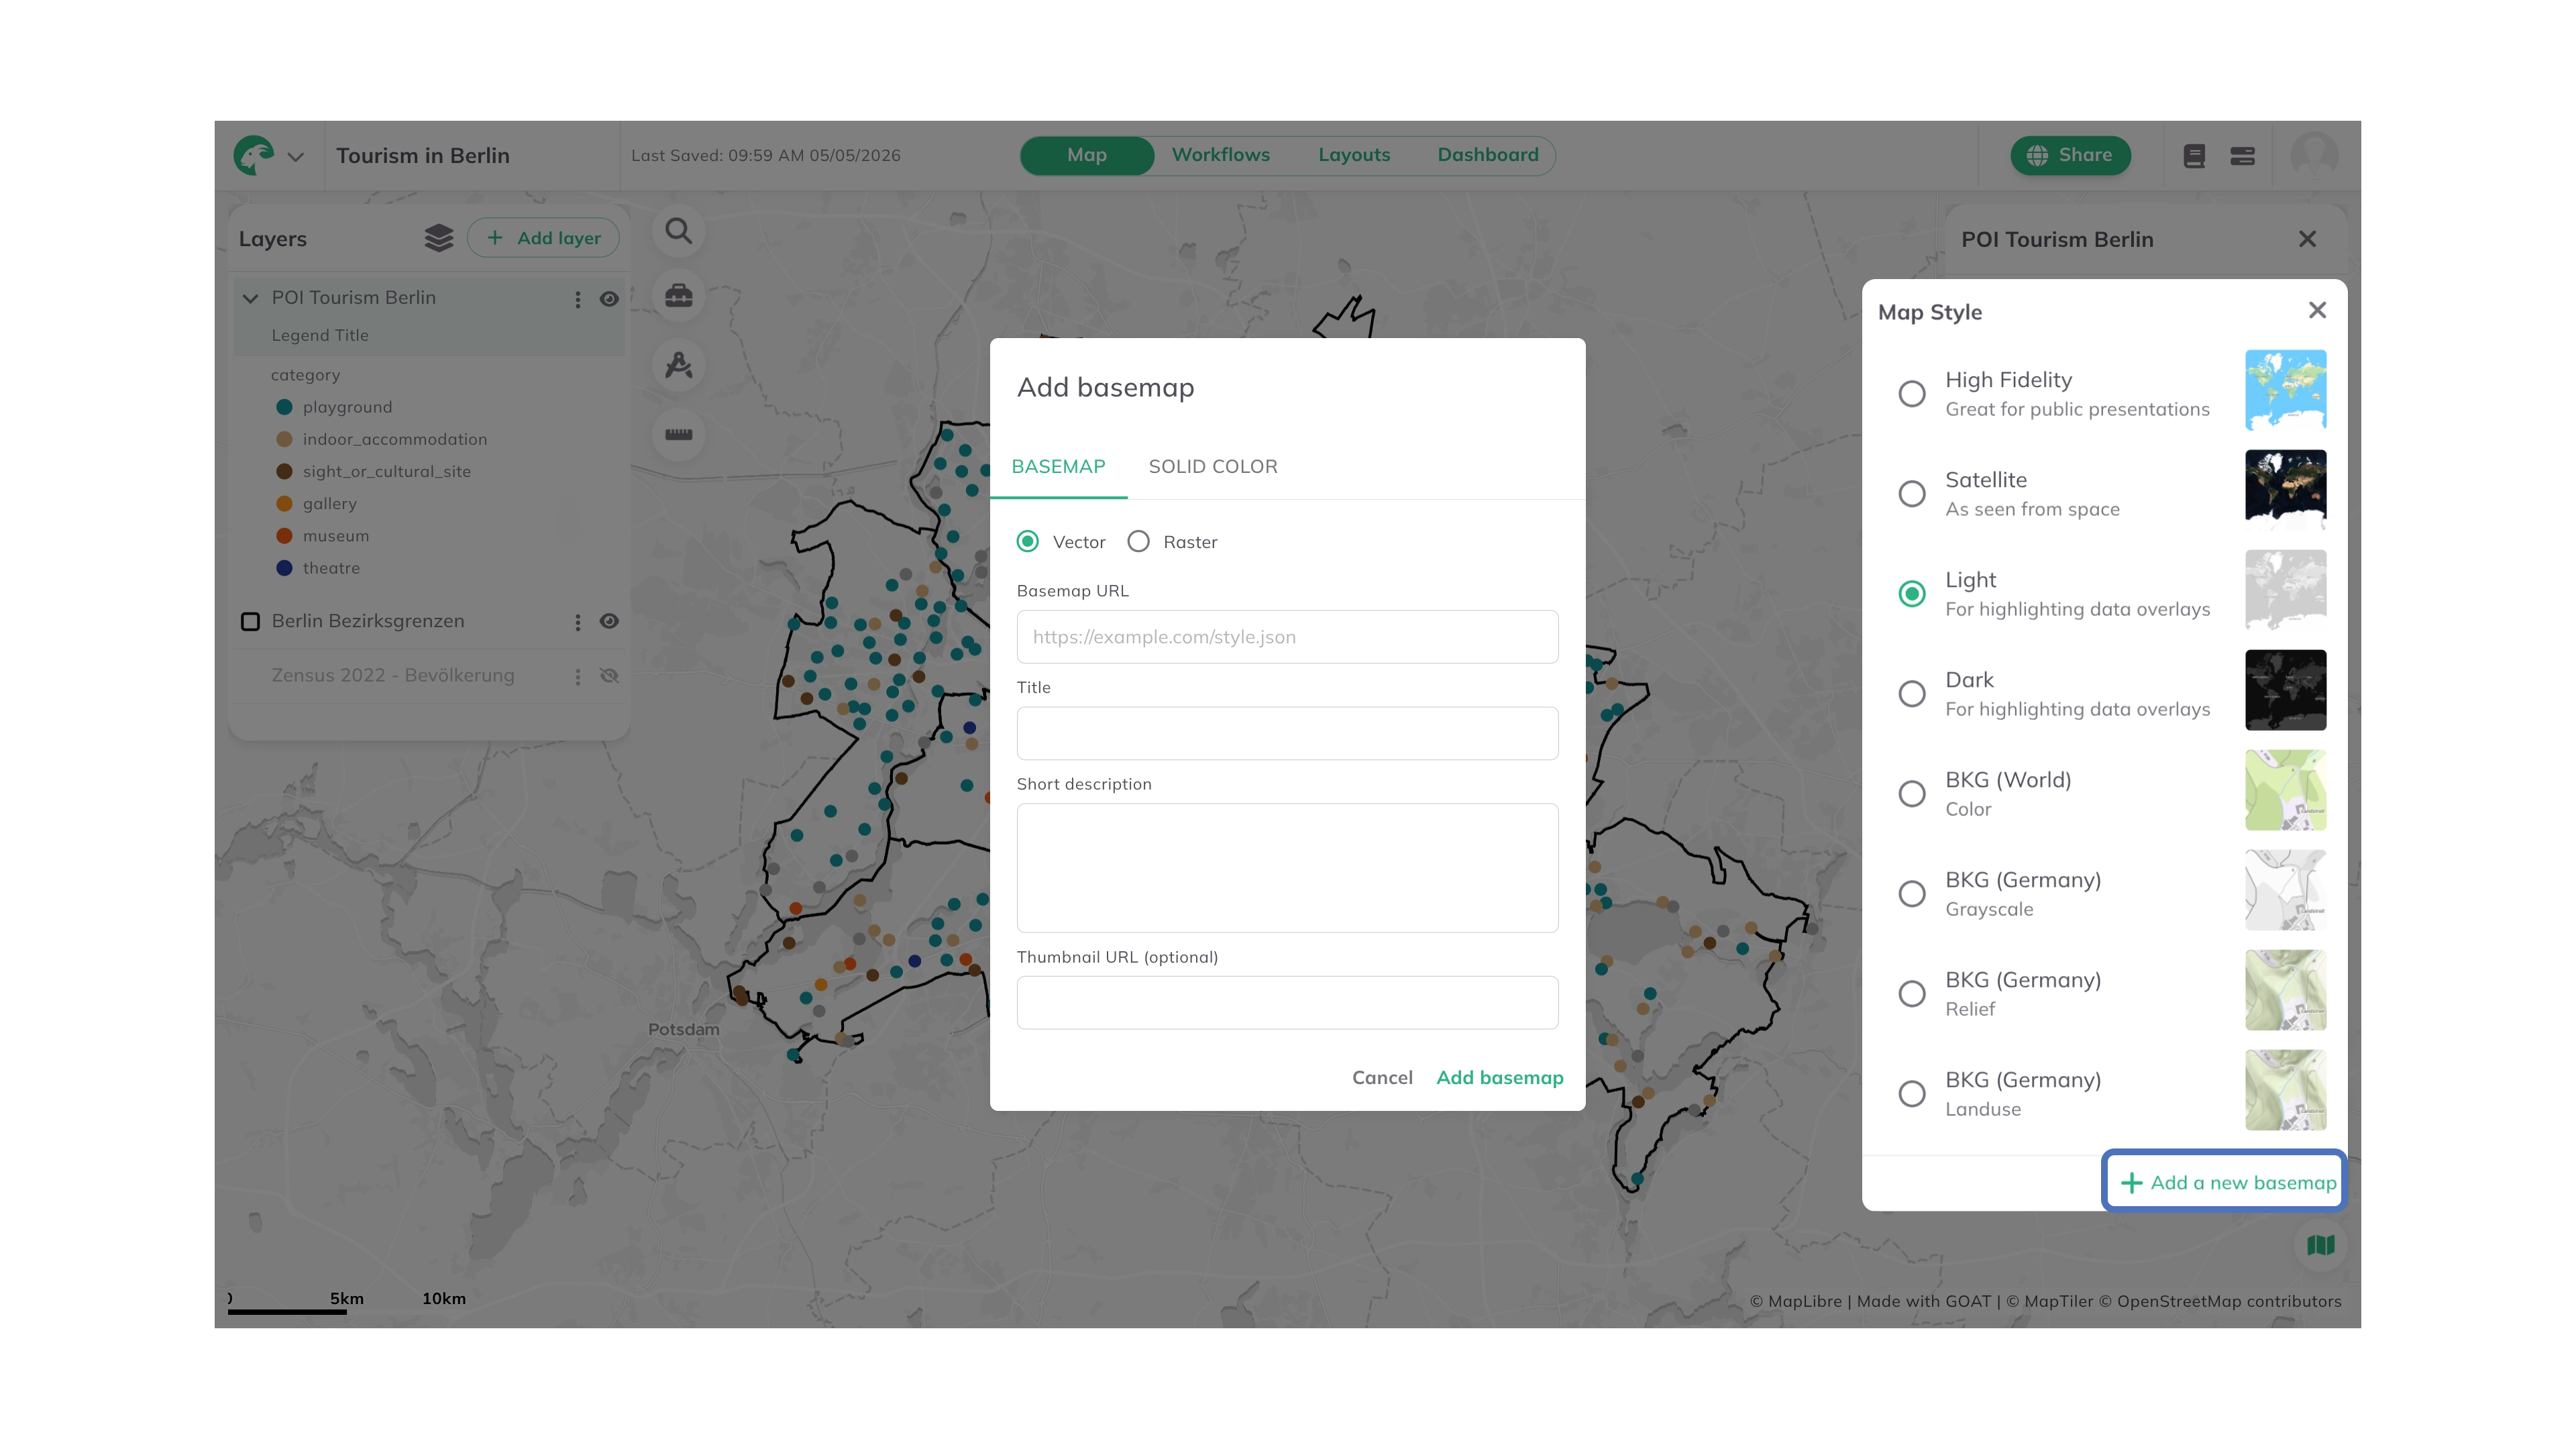Click the gallery legend color dot
The width and height of the screenshot is (2576, 1449).
click(284, 503)
